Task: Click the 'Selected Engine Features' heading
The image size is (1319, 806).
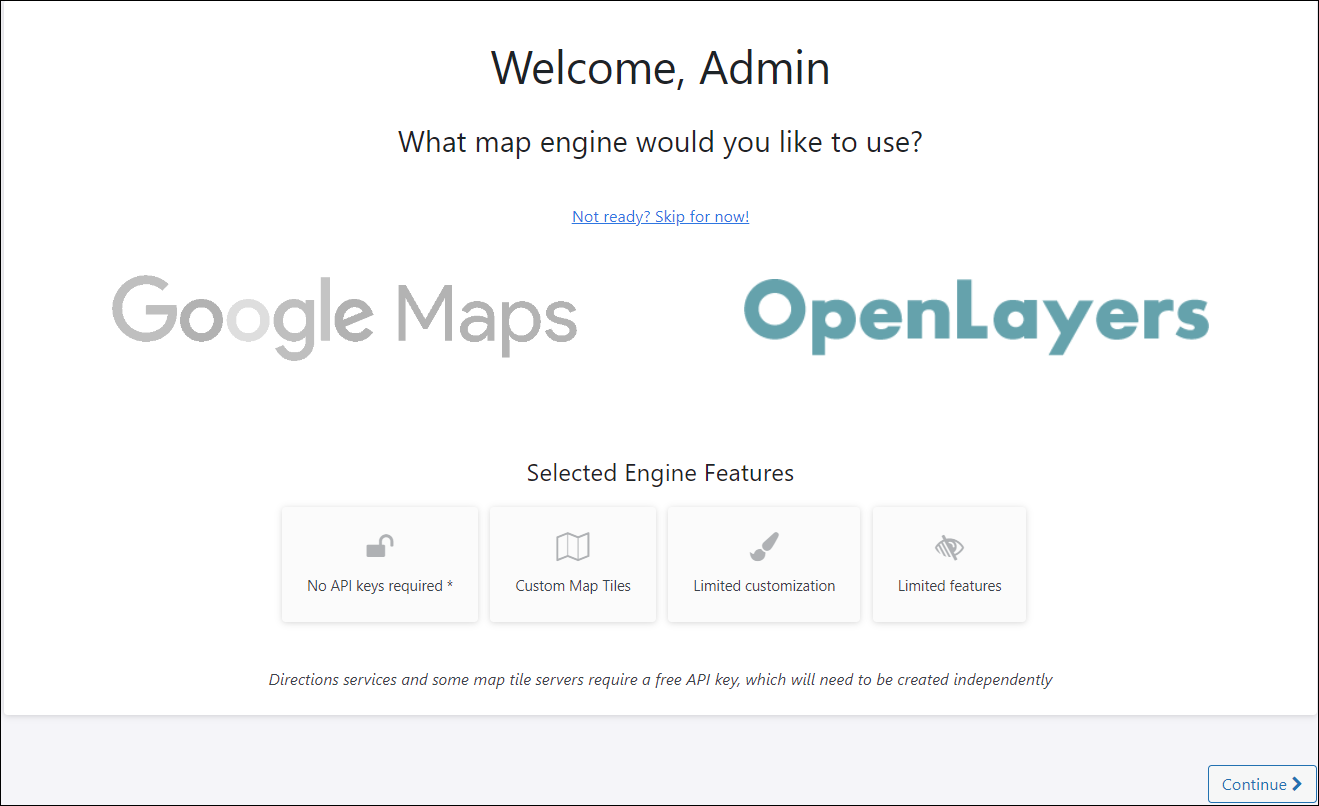Action: (x=660, y=473)
